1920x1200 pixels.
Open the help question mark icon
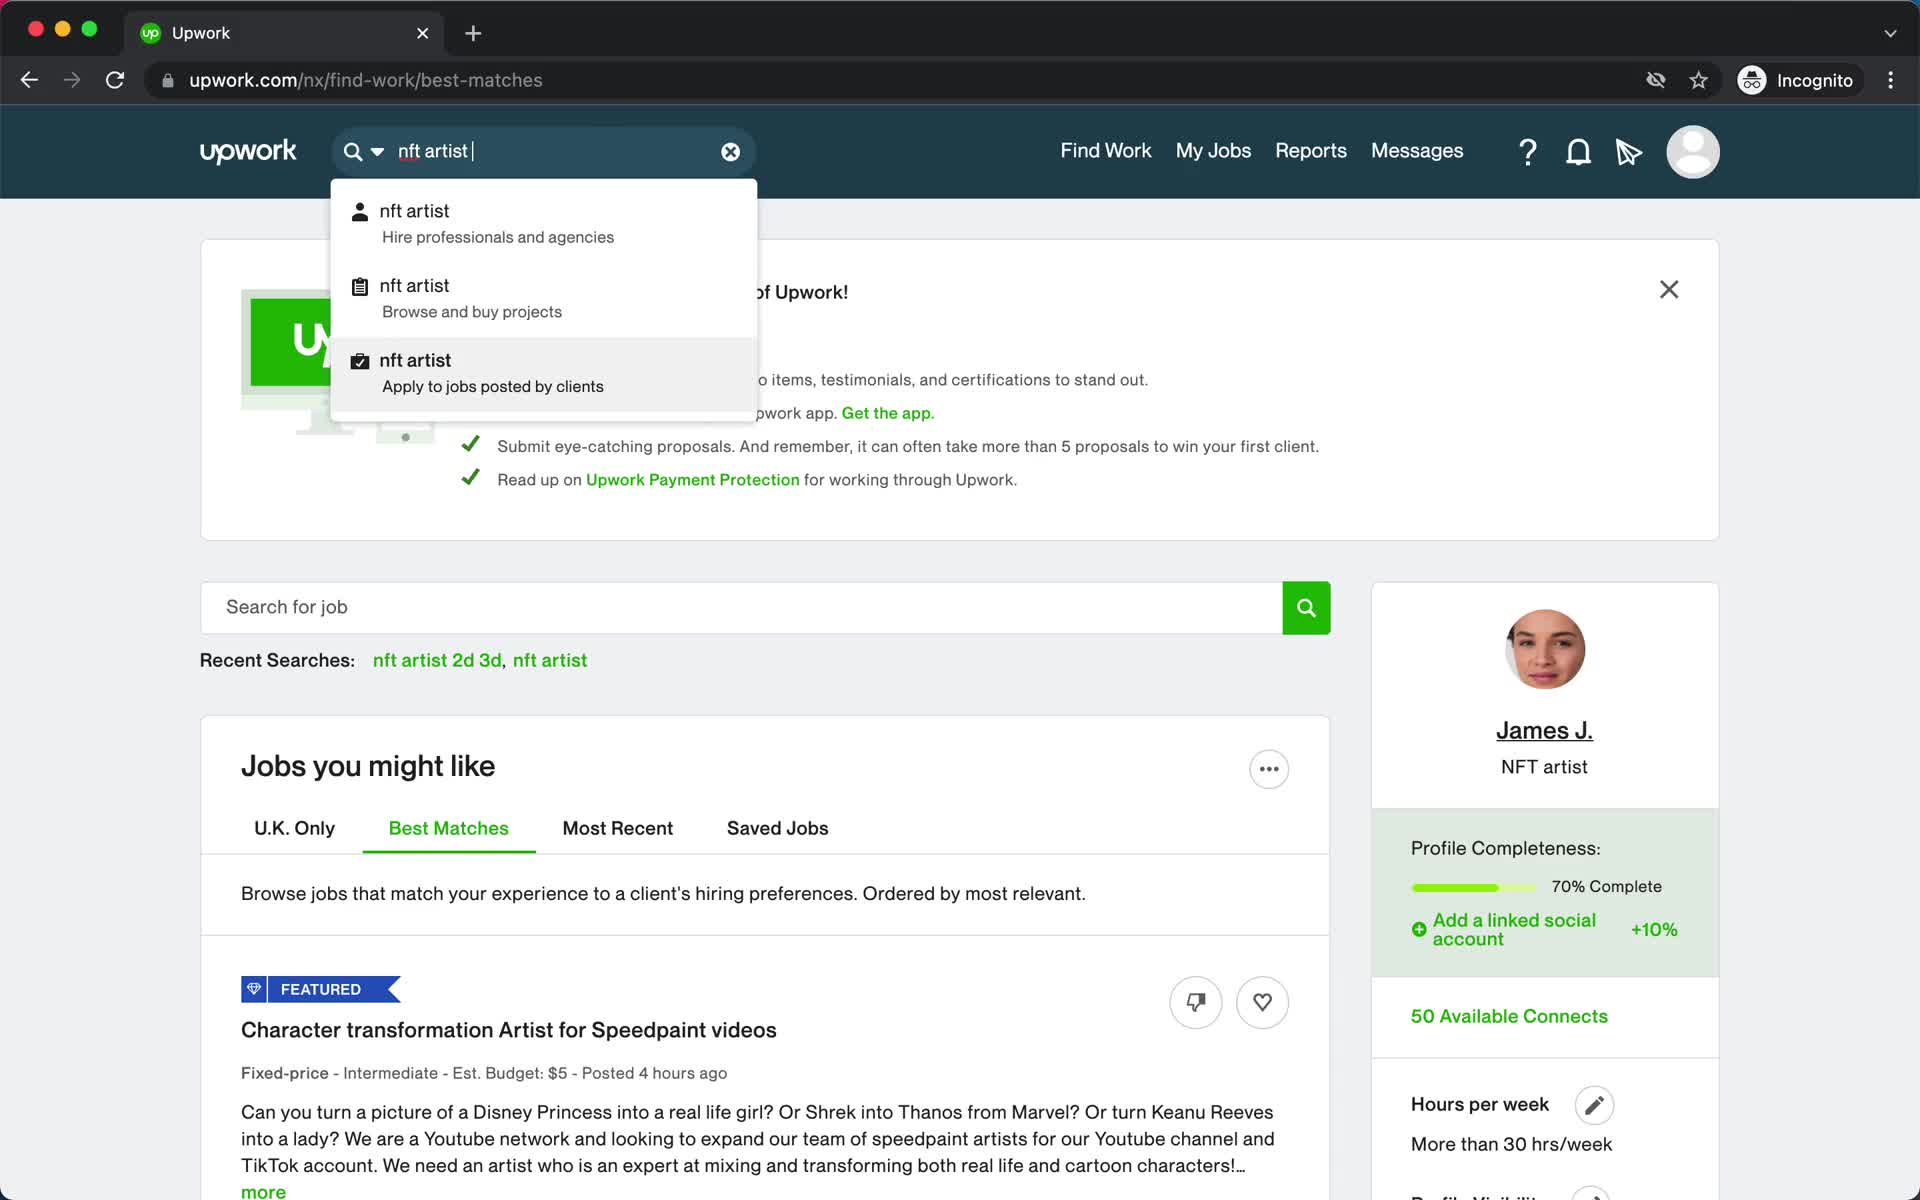[x=1527, y=152]
